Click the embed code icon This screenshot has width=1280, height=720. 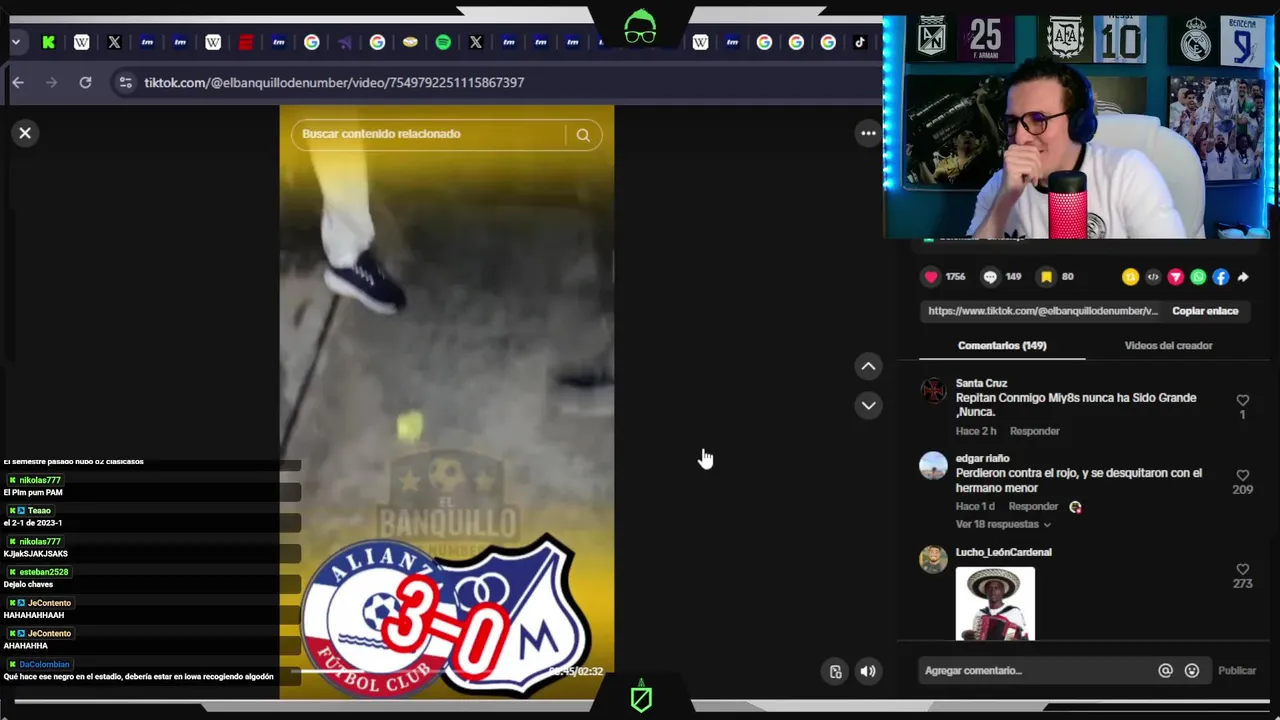pyautogui.click(x=1153, y=277)
